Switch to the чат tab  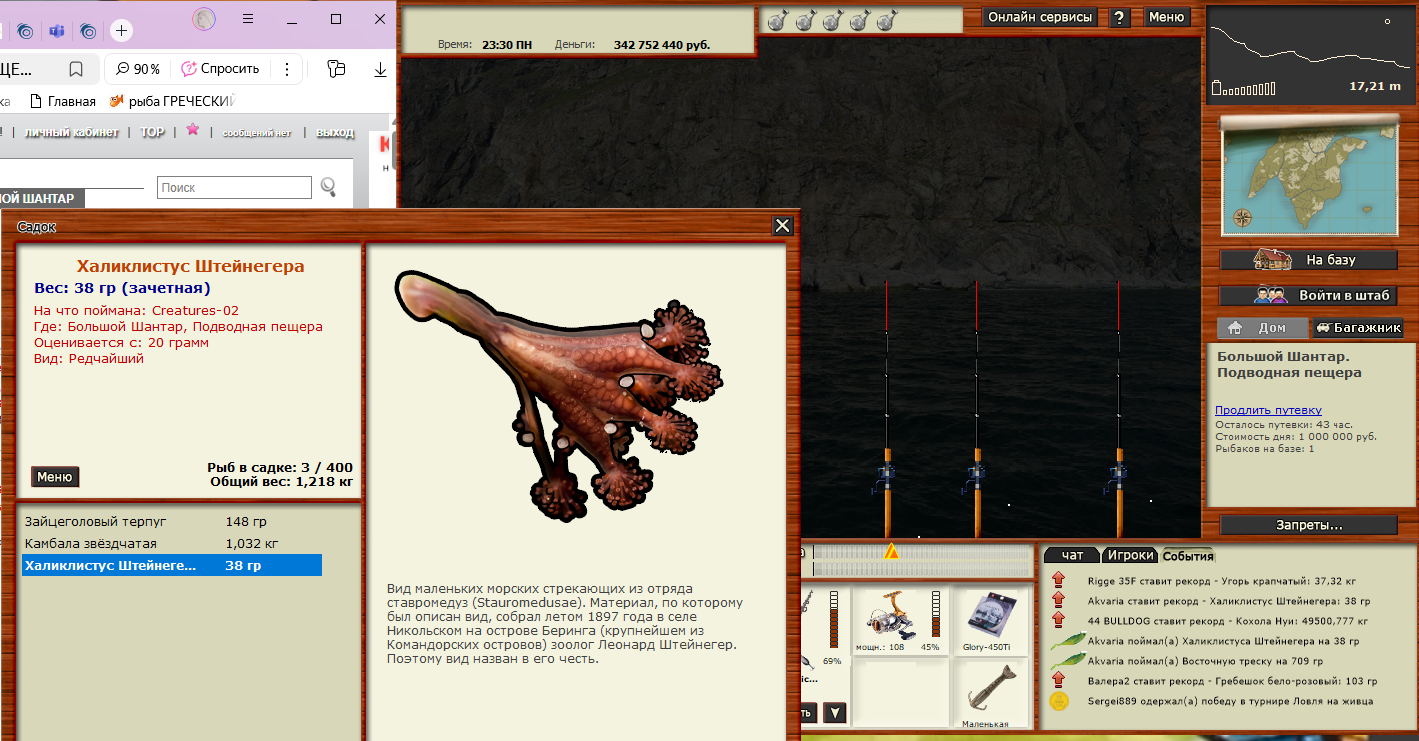pos(1072,555)
